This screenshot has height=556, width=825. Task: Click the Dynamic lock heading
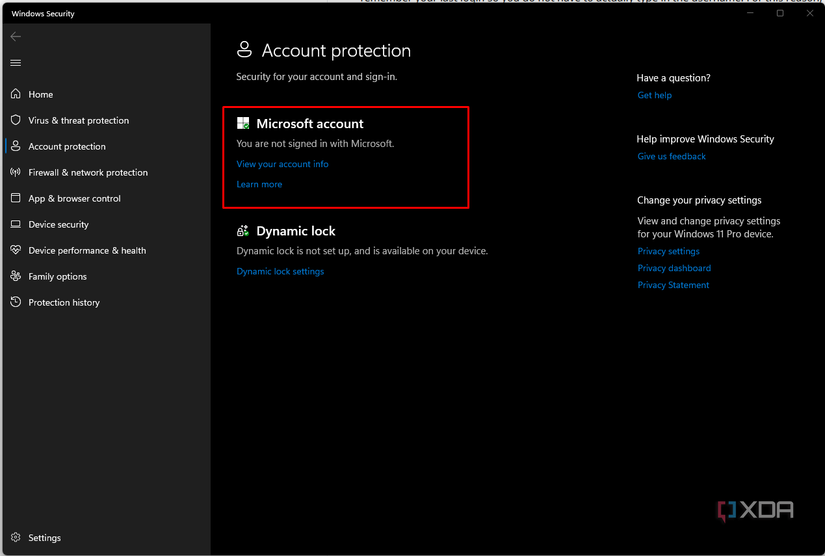pos(296,231)
